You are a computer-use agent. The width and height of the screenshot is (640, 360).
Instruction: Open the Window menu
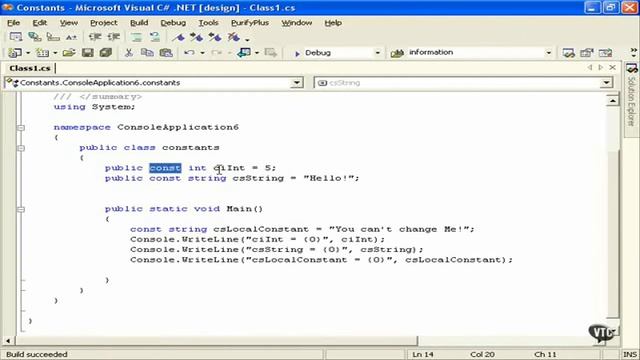[x=297, y=23]
